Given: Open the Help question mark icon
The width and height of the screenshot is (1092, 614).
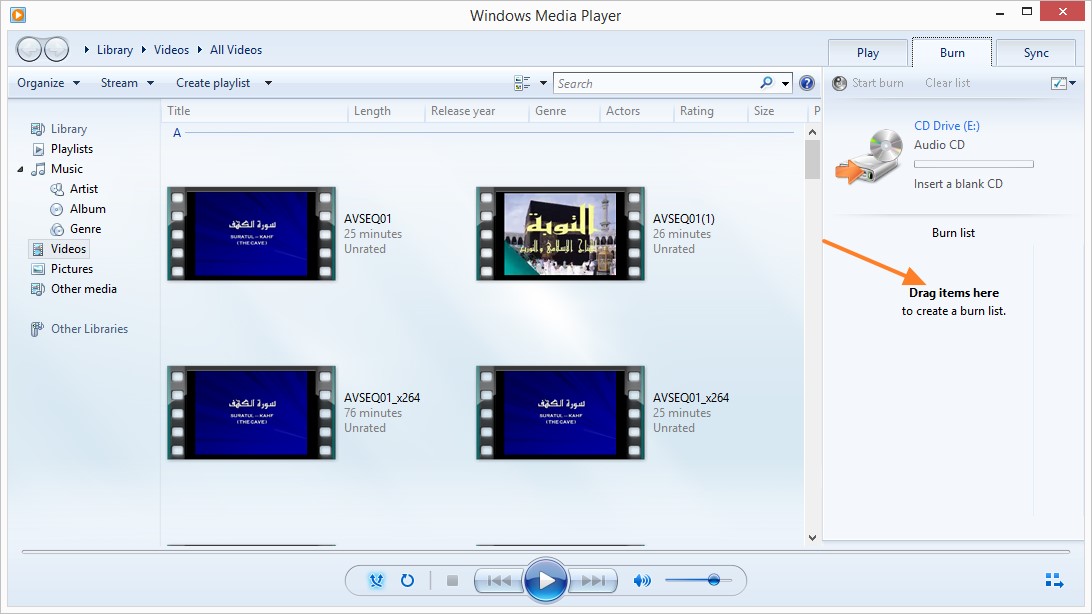Looking at the screenshot, I should pyautogui.click(x=806, y=83).
